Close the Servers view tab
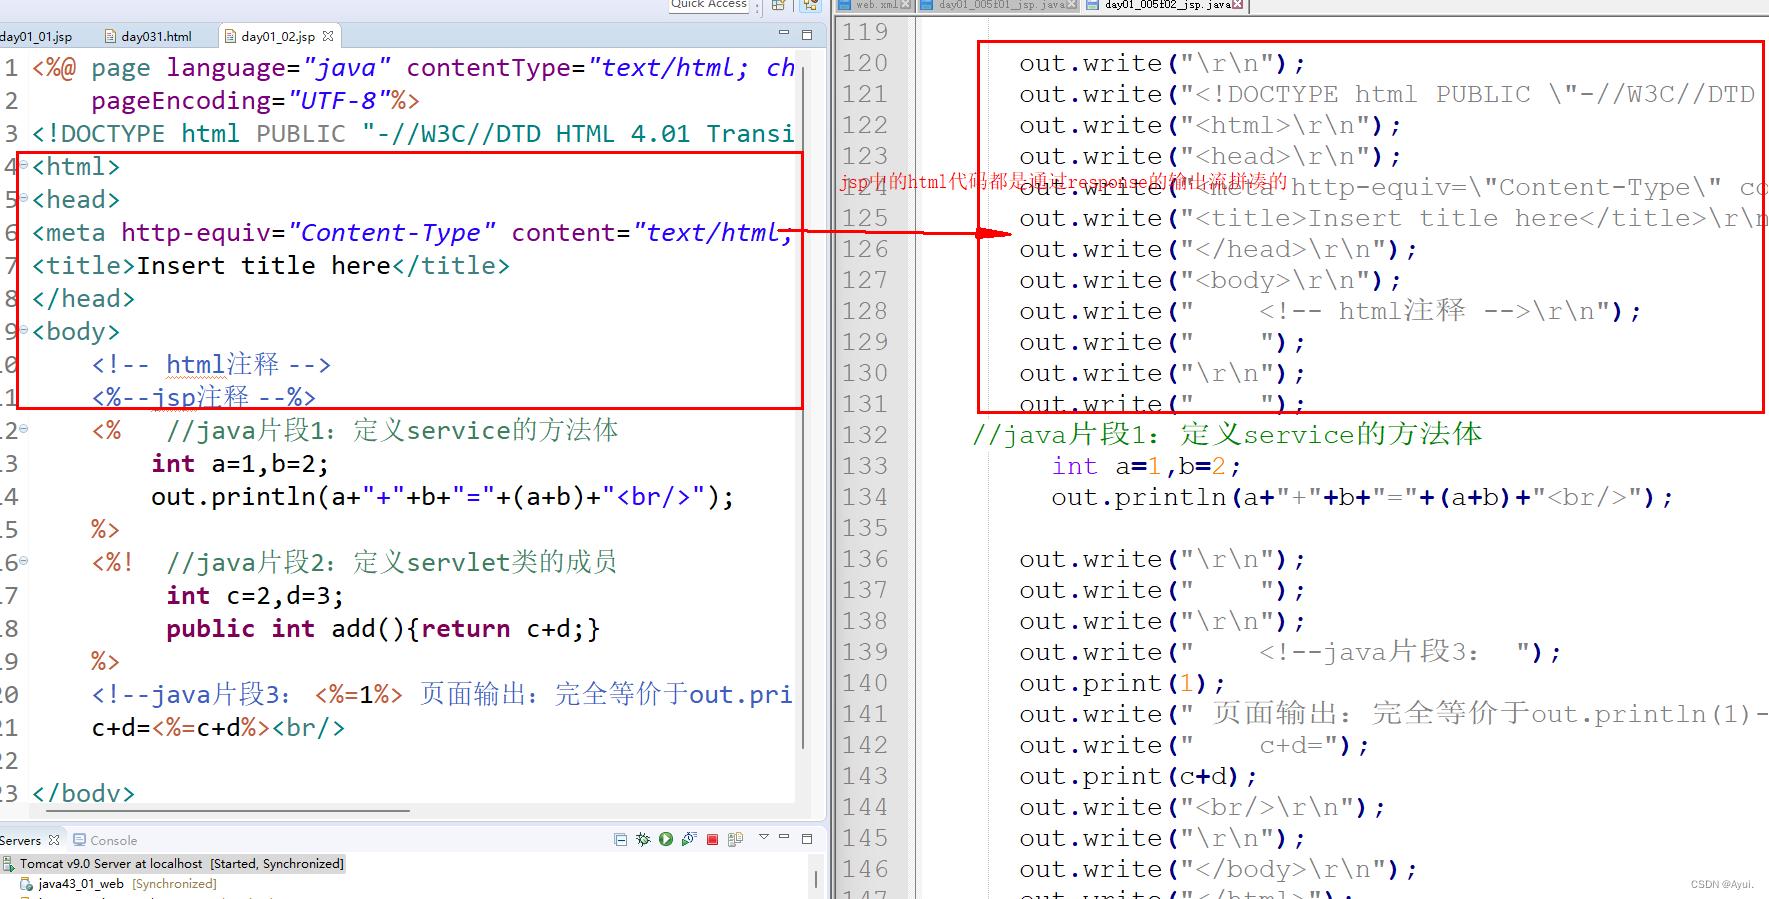 tap(54, 840)
